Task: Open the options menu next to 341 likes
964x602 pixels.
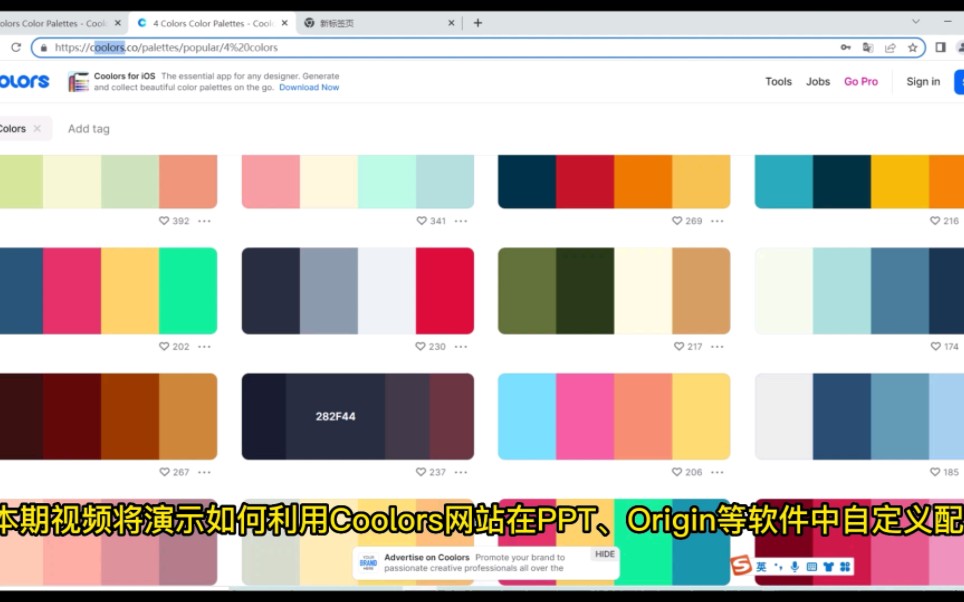Action: (x=459, y=221)
